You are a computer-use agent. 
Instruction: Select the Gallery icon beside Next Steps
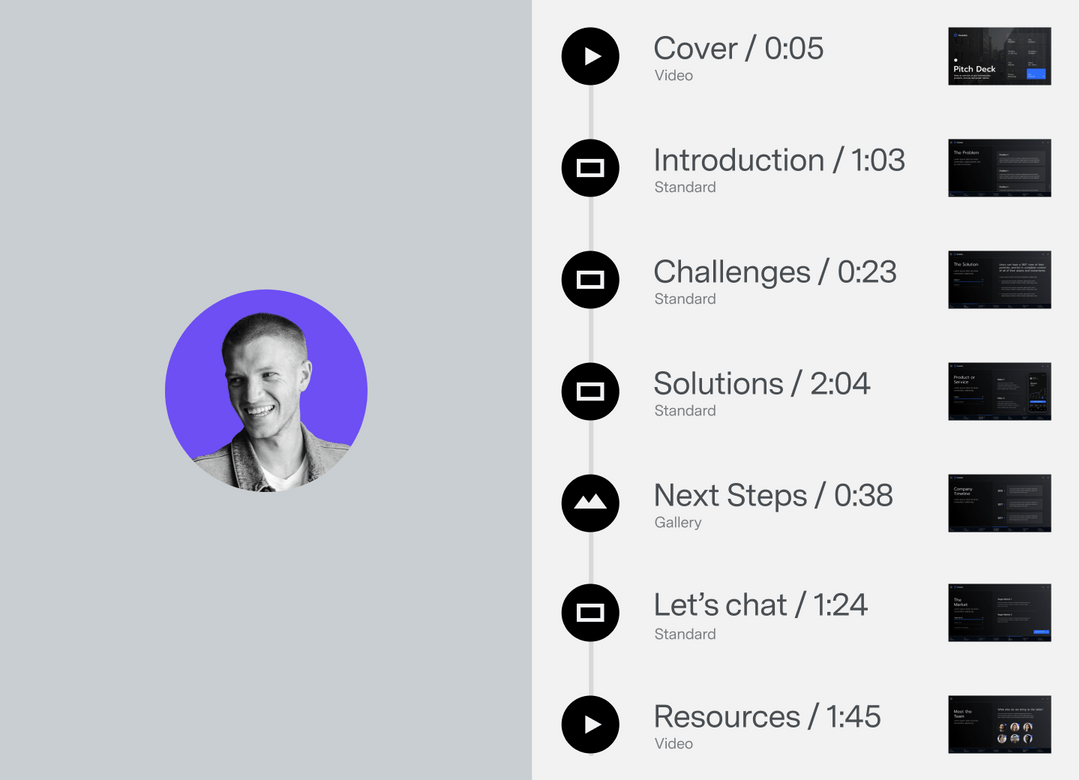pos(590,503)
